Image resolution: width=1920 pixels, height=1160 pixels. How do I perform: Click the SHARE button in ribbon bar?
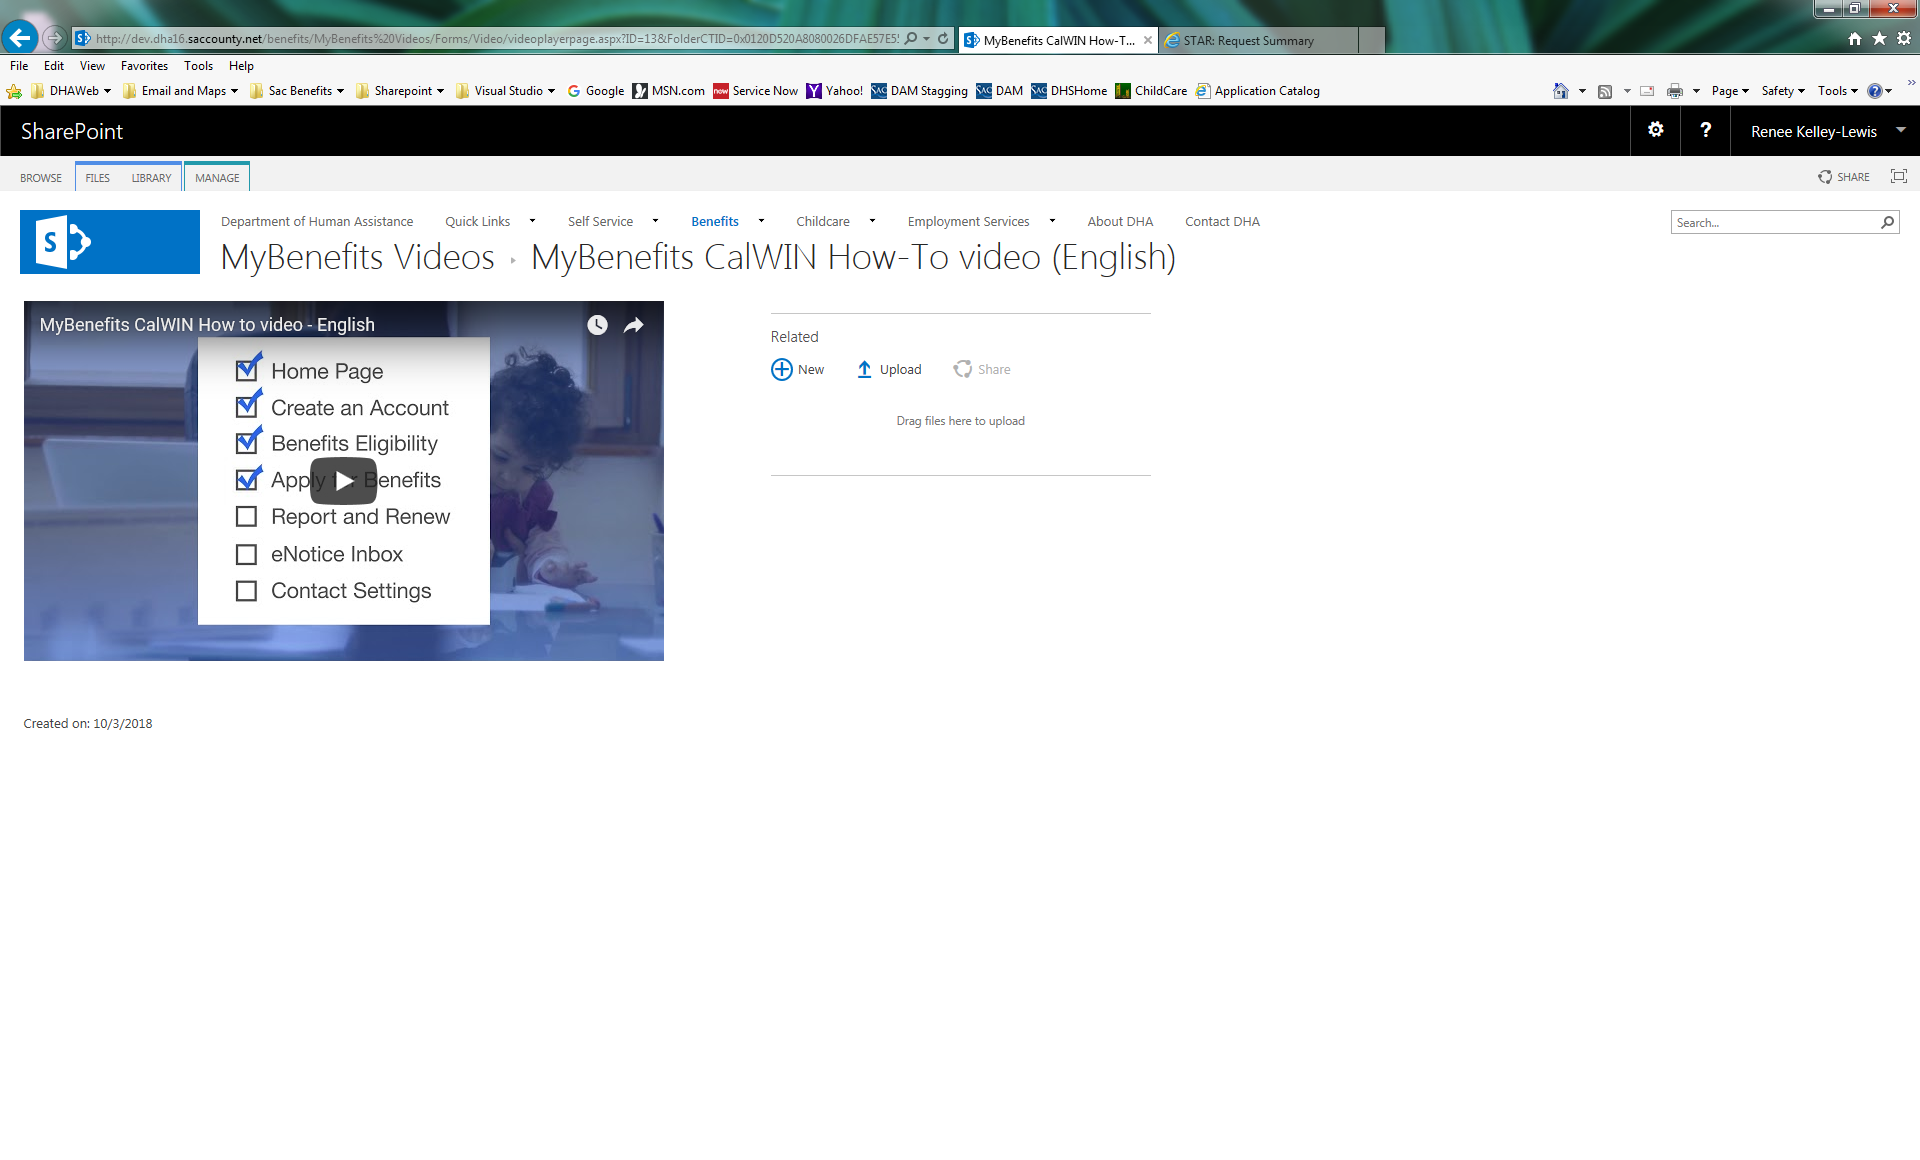(1844, 177)
